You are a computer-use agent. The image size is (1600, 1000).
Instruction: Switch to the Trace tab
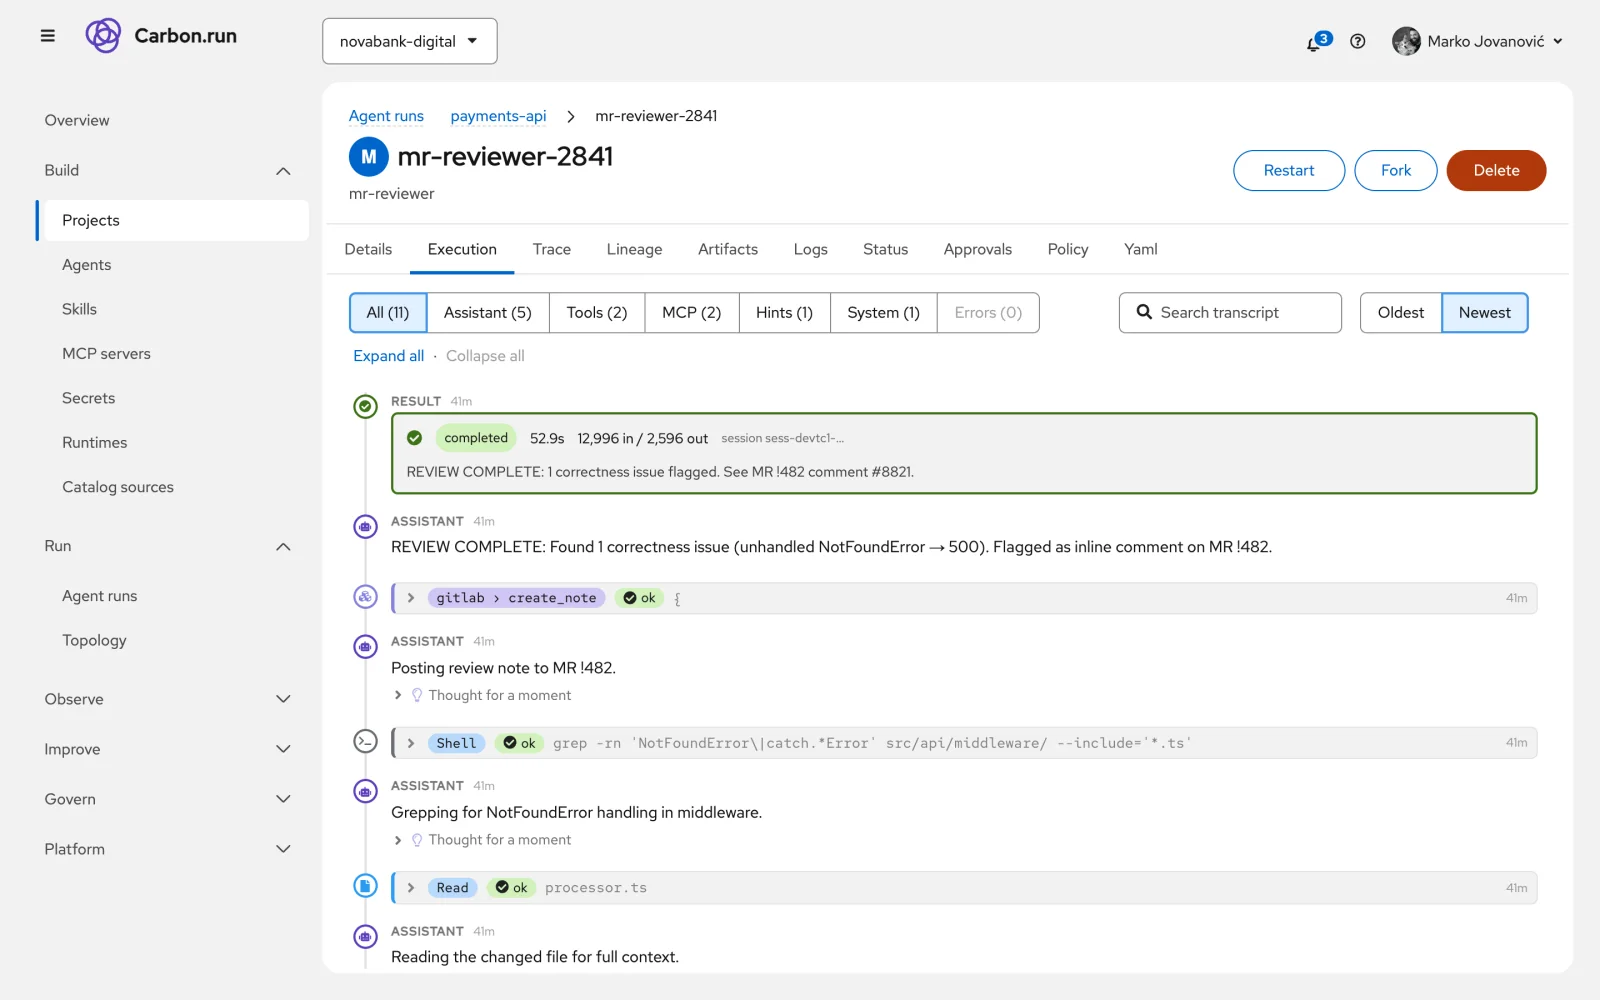[552, 249]
